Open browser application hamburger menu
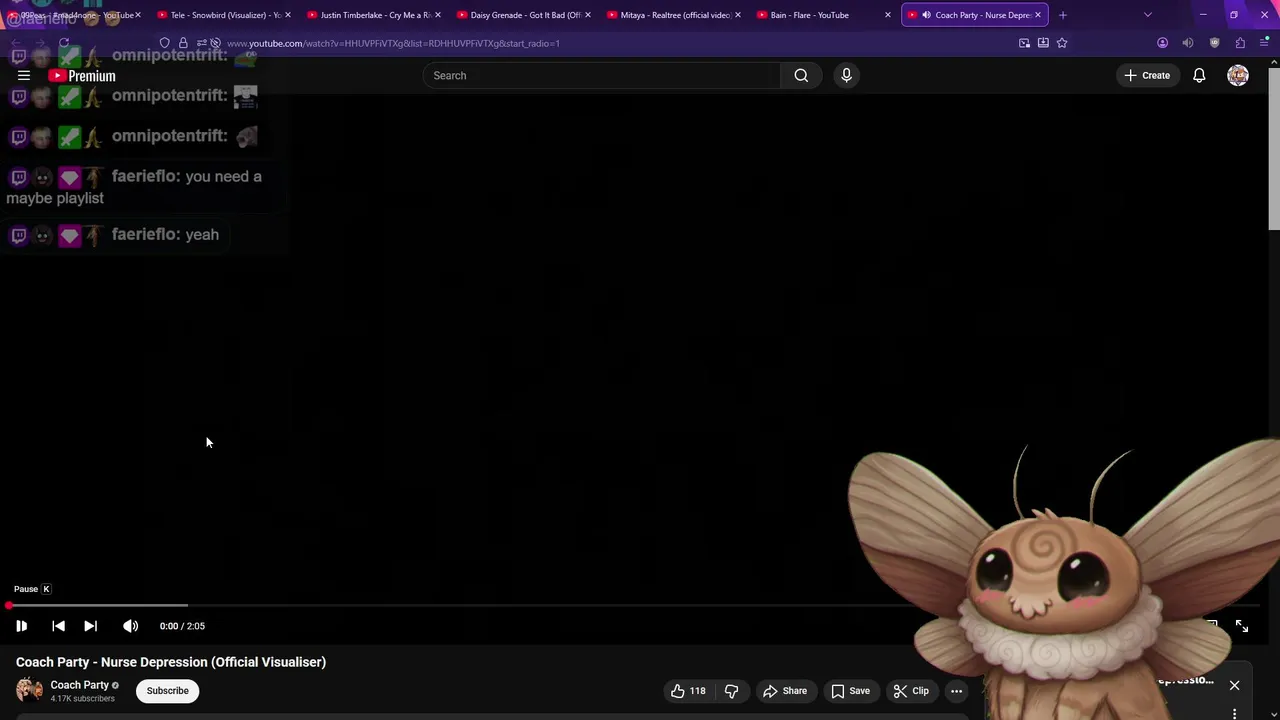The image size is (1280, 720). (1264, 43)
